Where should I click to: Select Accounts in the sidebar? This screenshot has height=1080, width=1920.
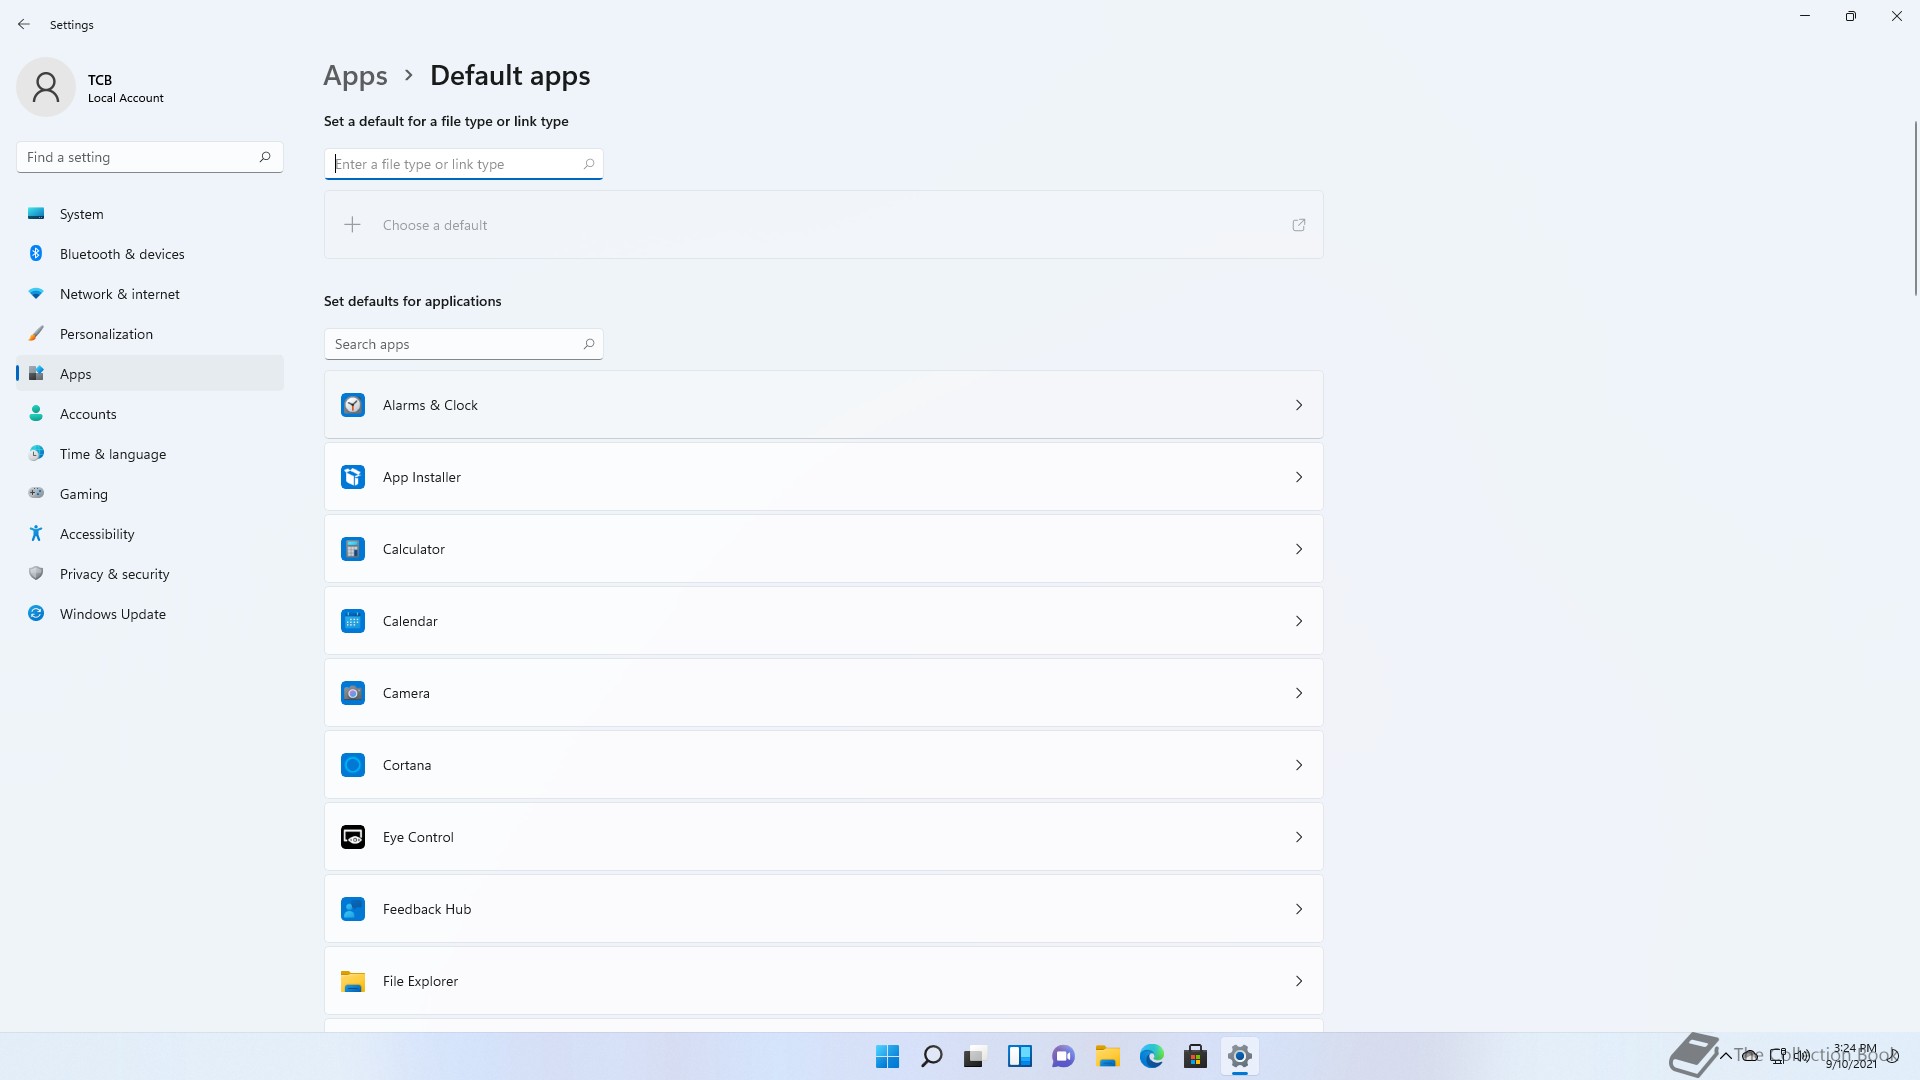pyautogui.click(x=150, y=414)
